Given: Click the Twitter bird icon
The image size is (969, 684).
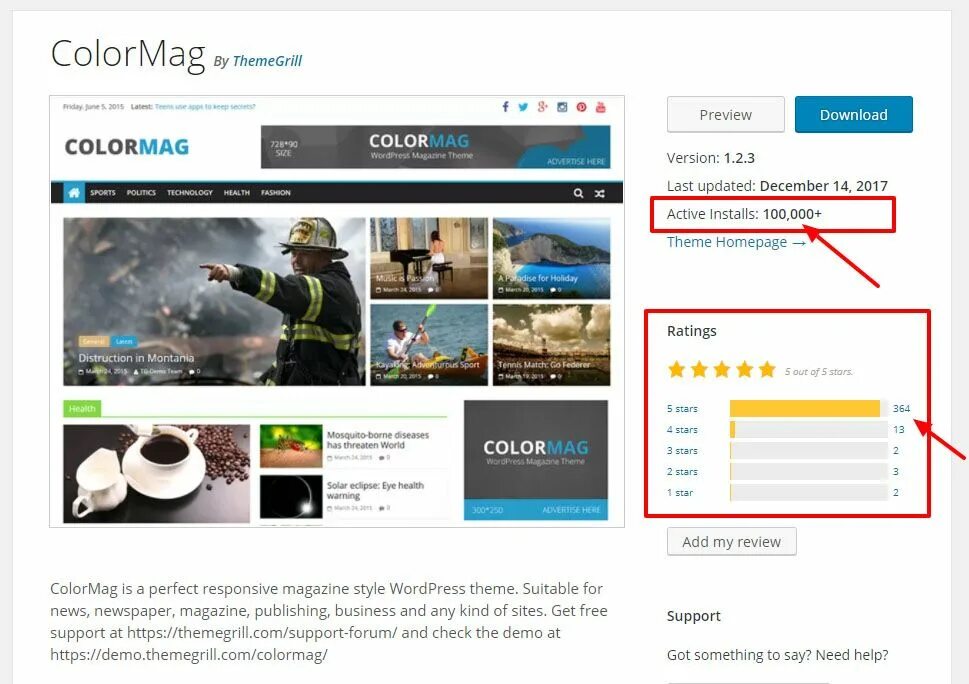Looking at the screenshot, I should [x=523, y=107].
